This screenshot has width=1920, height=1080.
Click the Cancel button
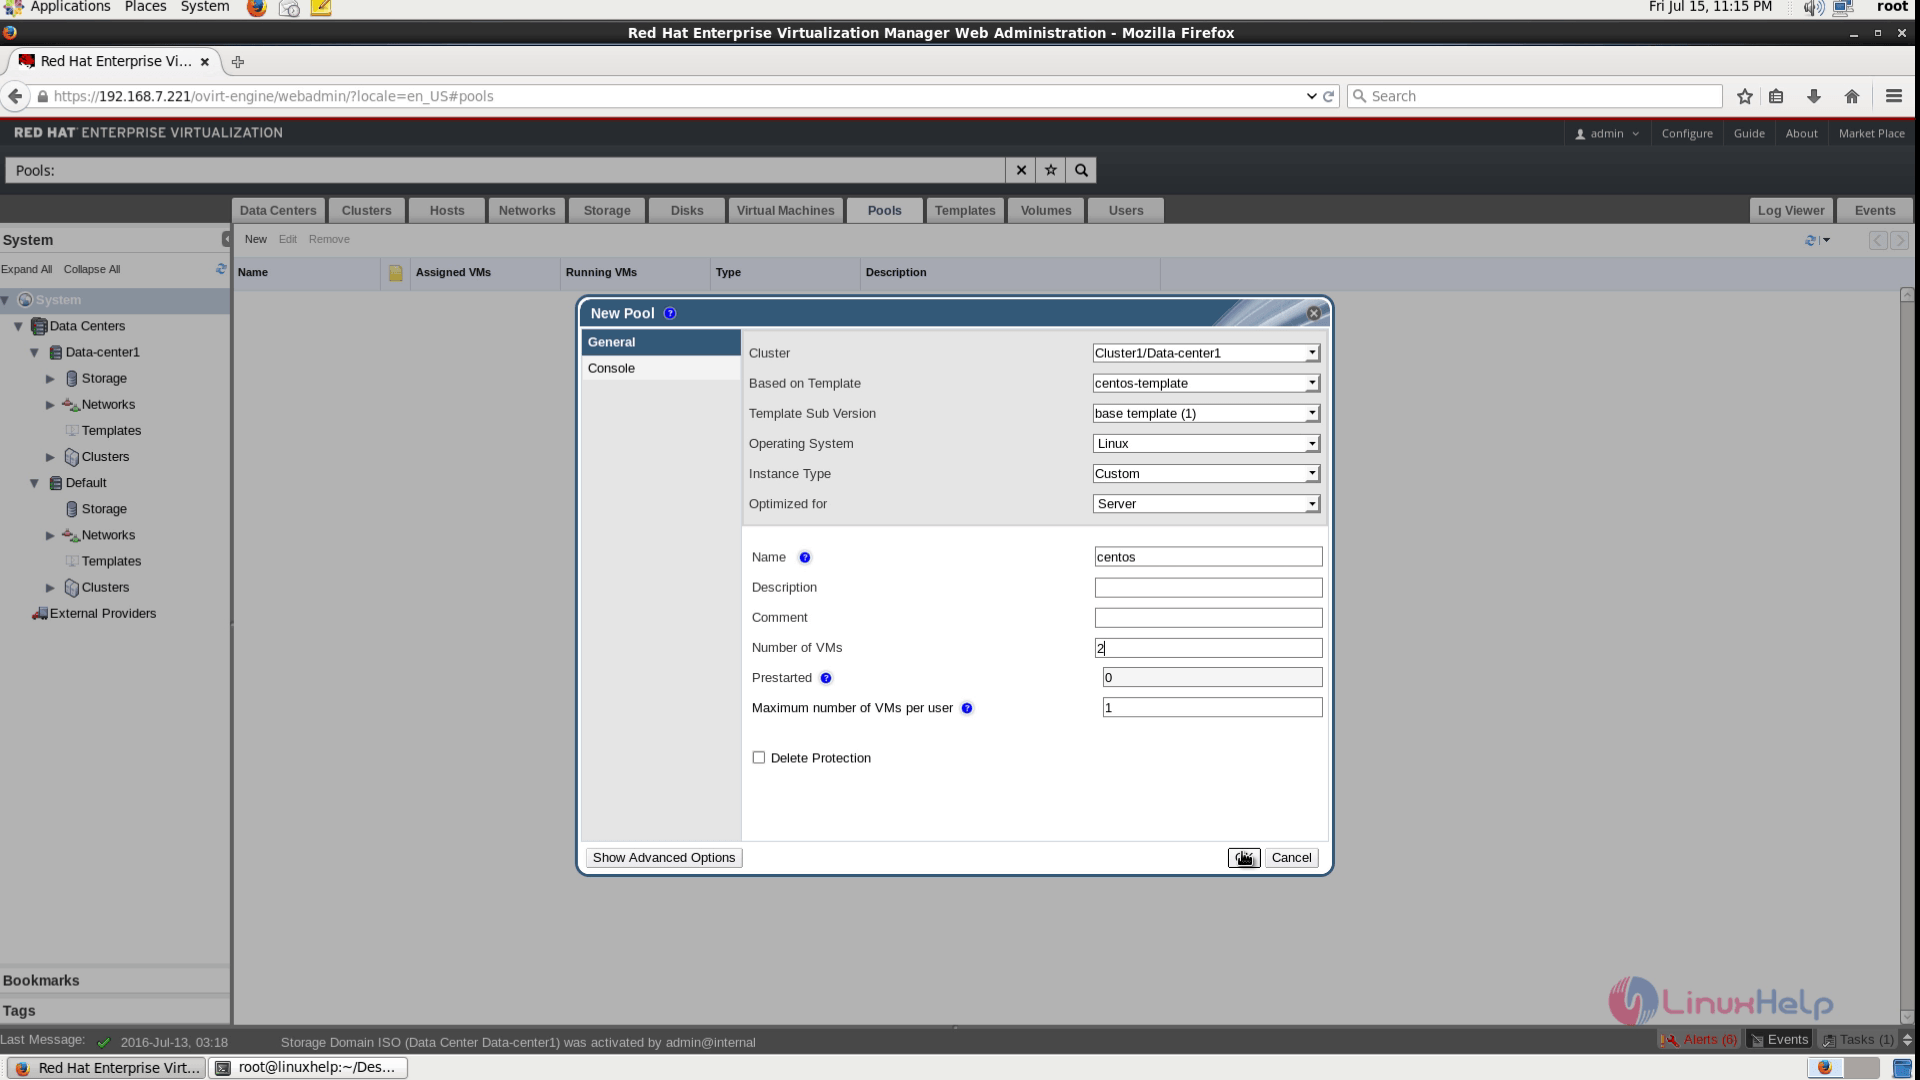tap(1291, 858)
